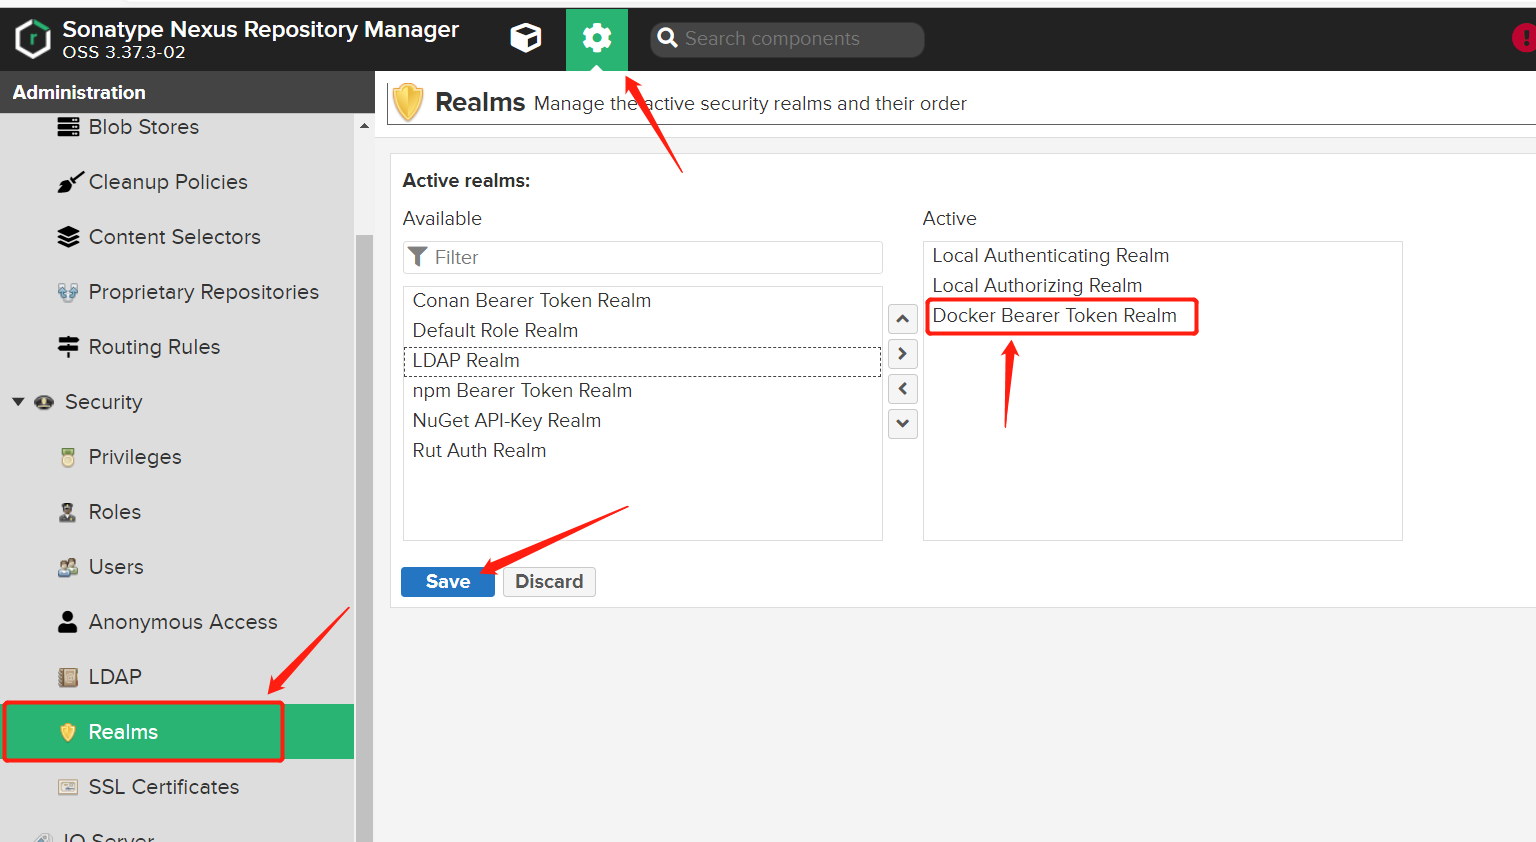Move selected realm up
The width and height of the screenshot is (1536, 842).
tap(903, 319)
